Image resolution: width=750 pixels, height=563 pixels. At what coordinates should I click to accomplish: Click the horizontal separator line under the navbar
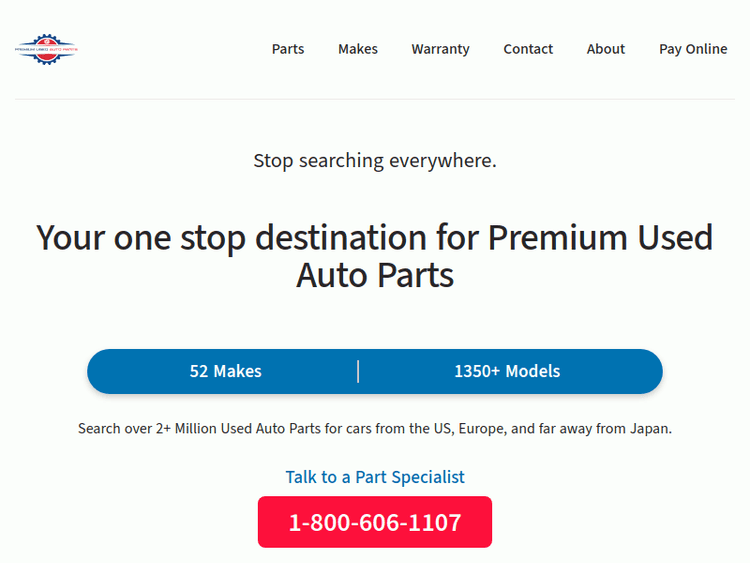(x=375, y=99)
